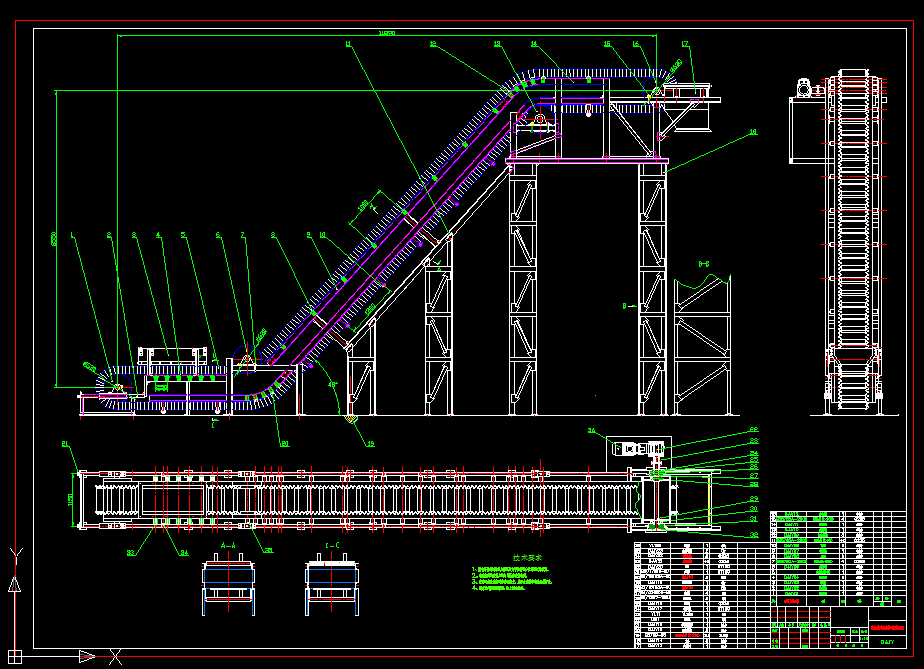Click the 48° angle dimension text
This screenshot has width=924, height=669.
click(x=333, y=385)
